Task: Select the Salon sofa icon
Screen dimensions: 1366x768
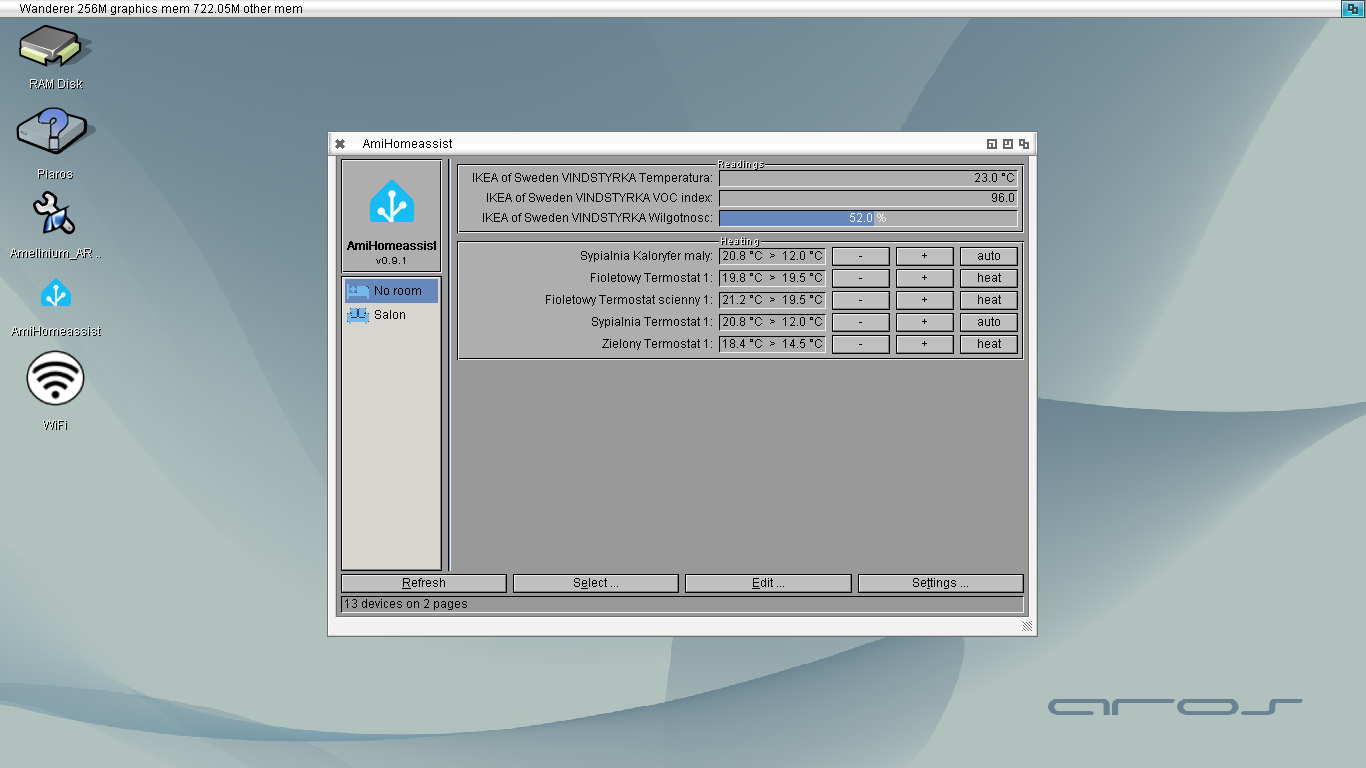Action: click(358, 315)
